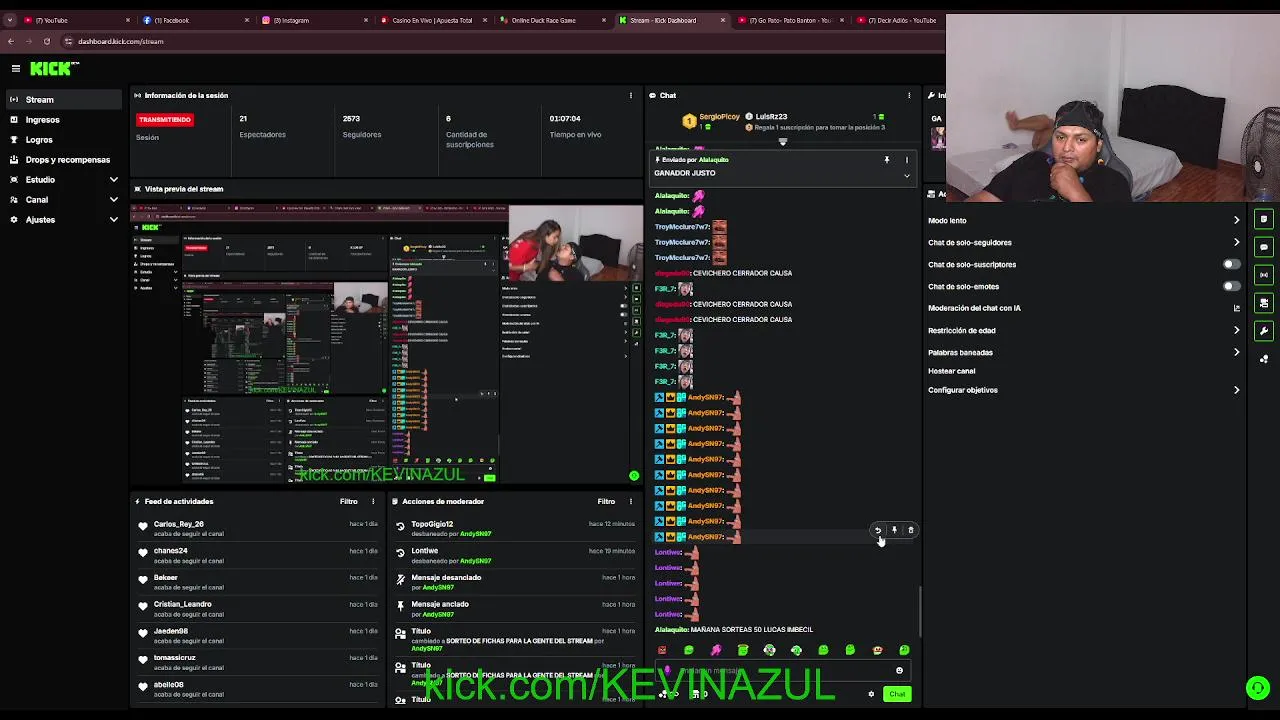
Task: Click the chat panel vertical scrollbar
Action: [x=920, y=611]
